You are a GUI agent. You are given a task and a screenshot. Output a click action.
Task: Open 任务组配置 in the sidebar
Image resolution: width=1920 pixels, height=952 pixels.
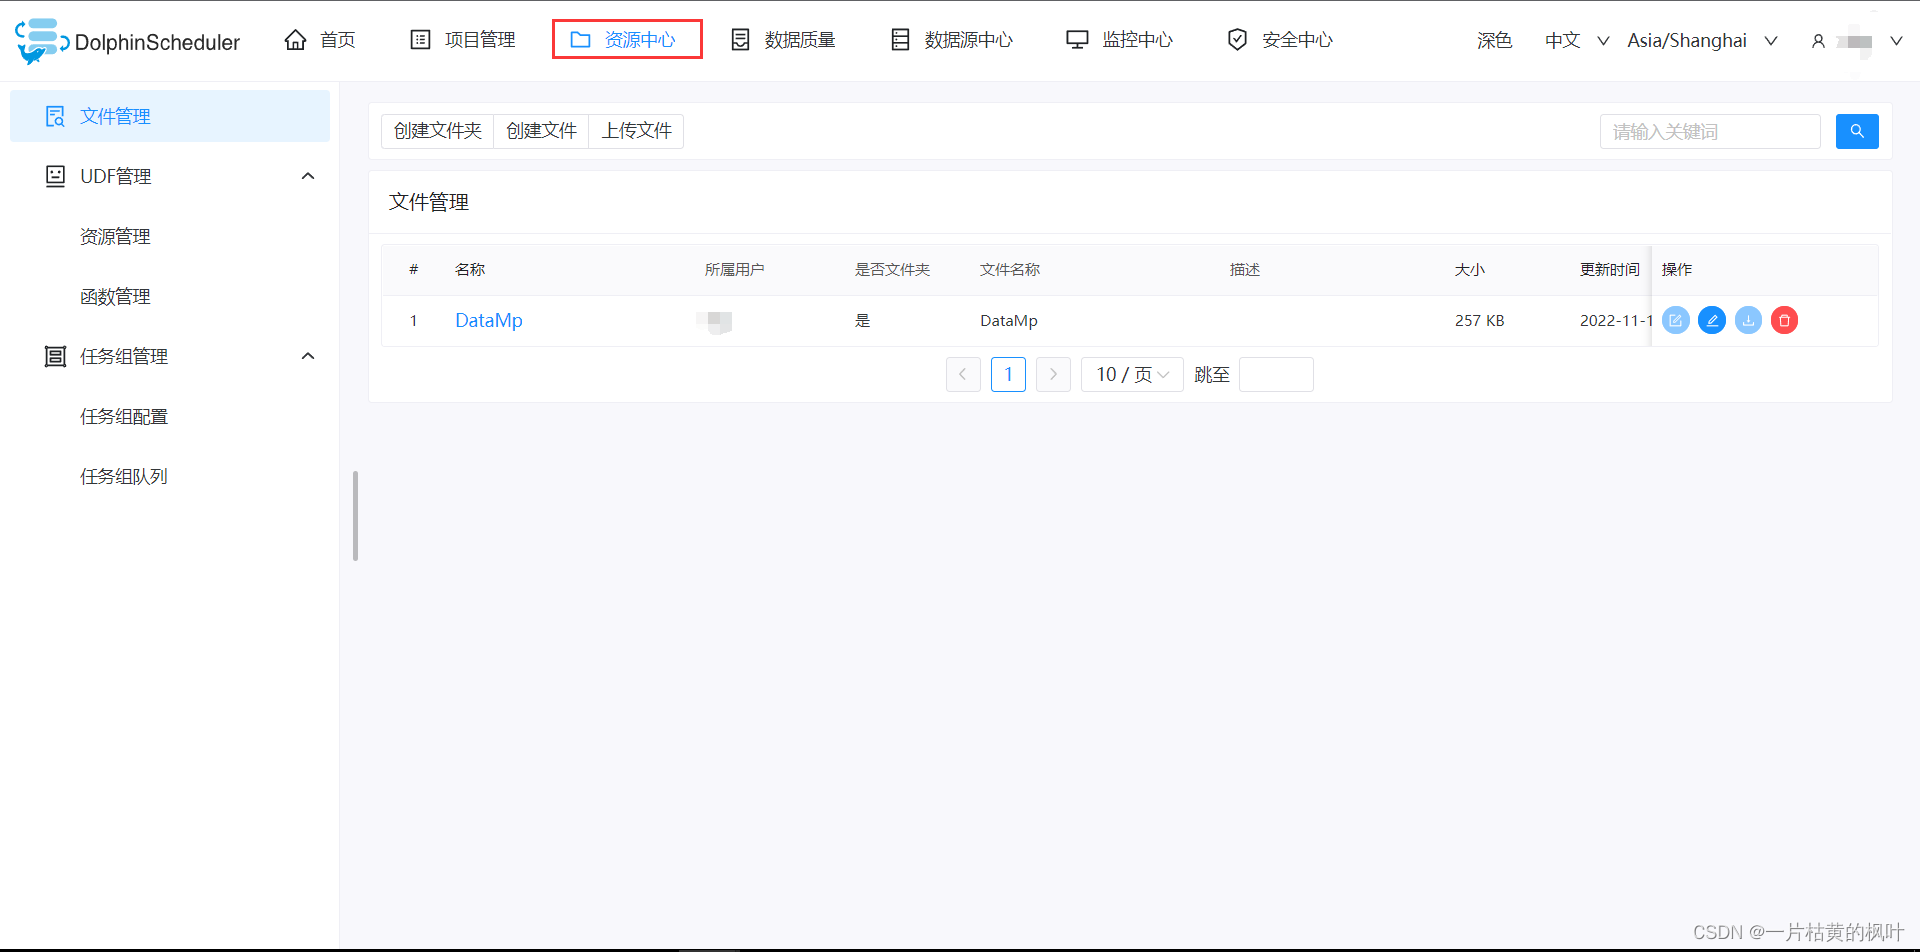click(124, 416)
